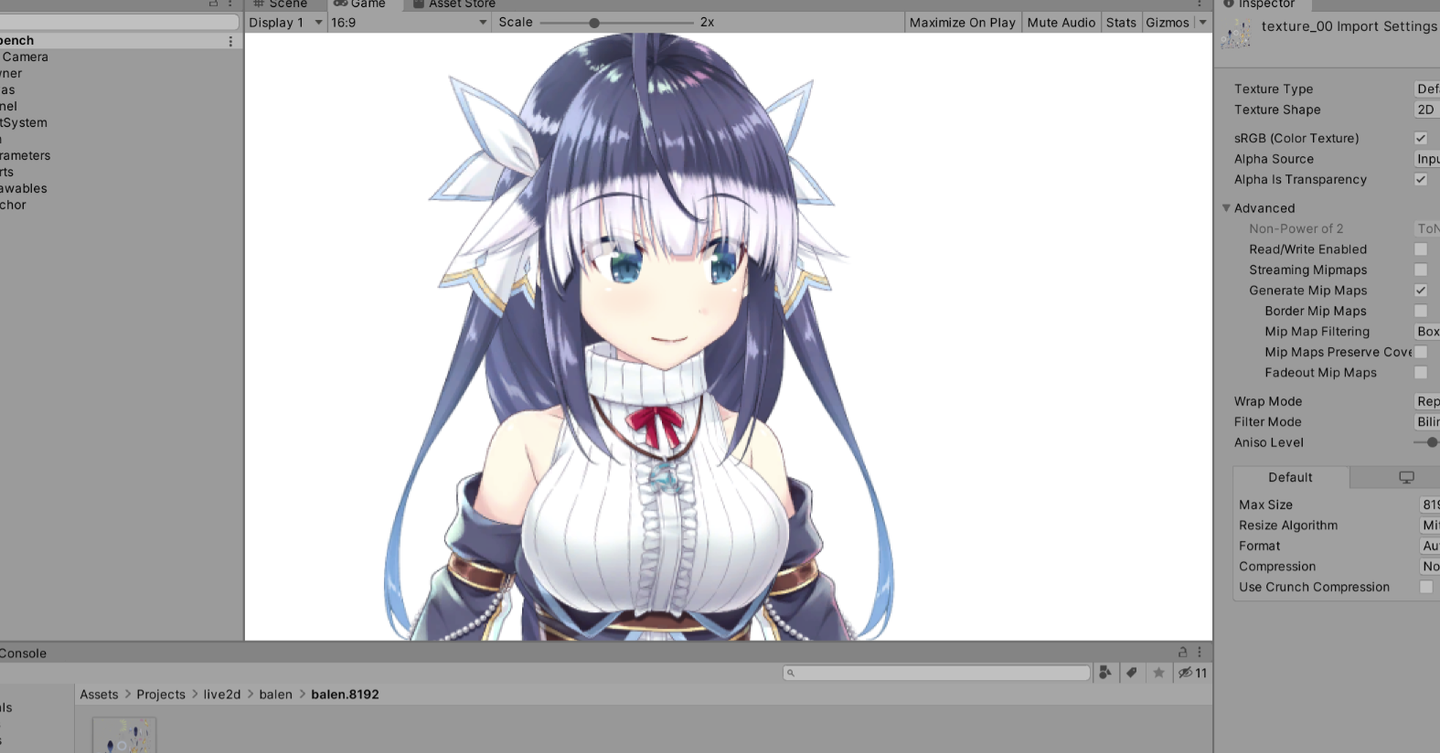Collapse the Advanced section
This screenshot has width=1440, height=753.
[x=1226, y=208]
